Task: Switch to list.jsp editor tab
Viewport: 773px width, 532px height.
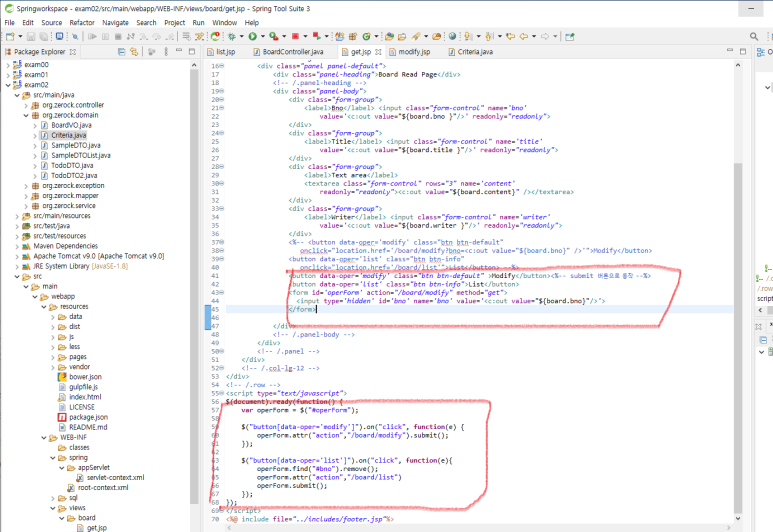Action: point(221,52)
